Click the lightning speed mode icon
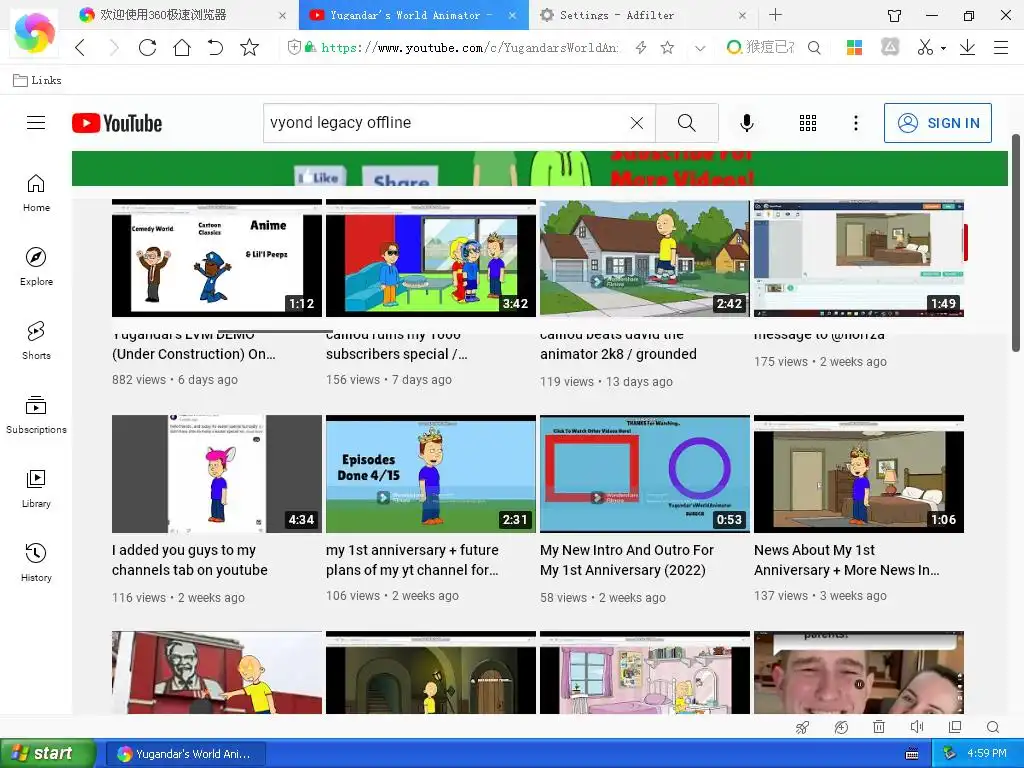 pos(641,47)
